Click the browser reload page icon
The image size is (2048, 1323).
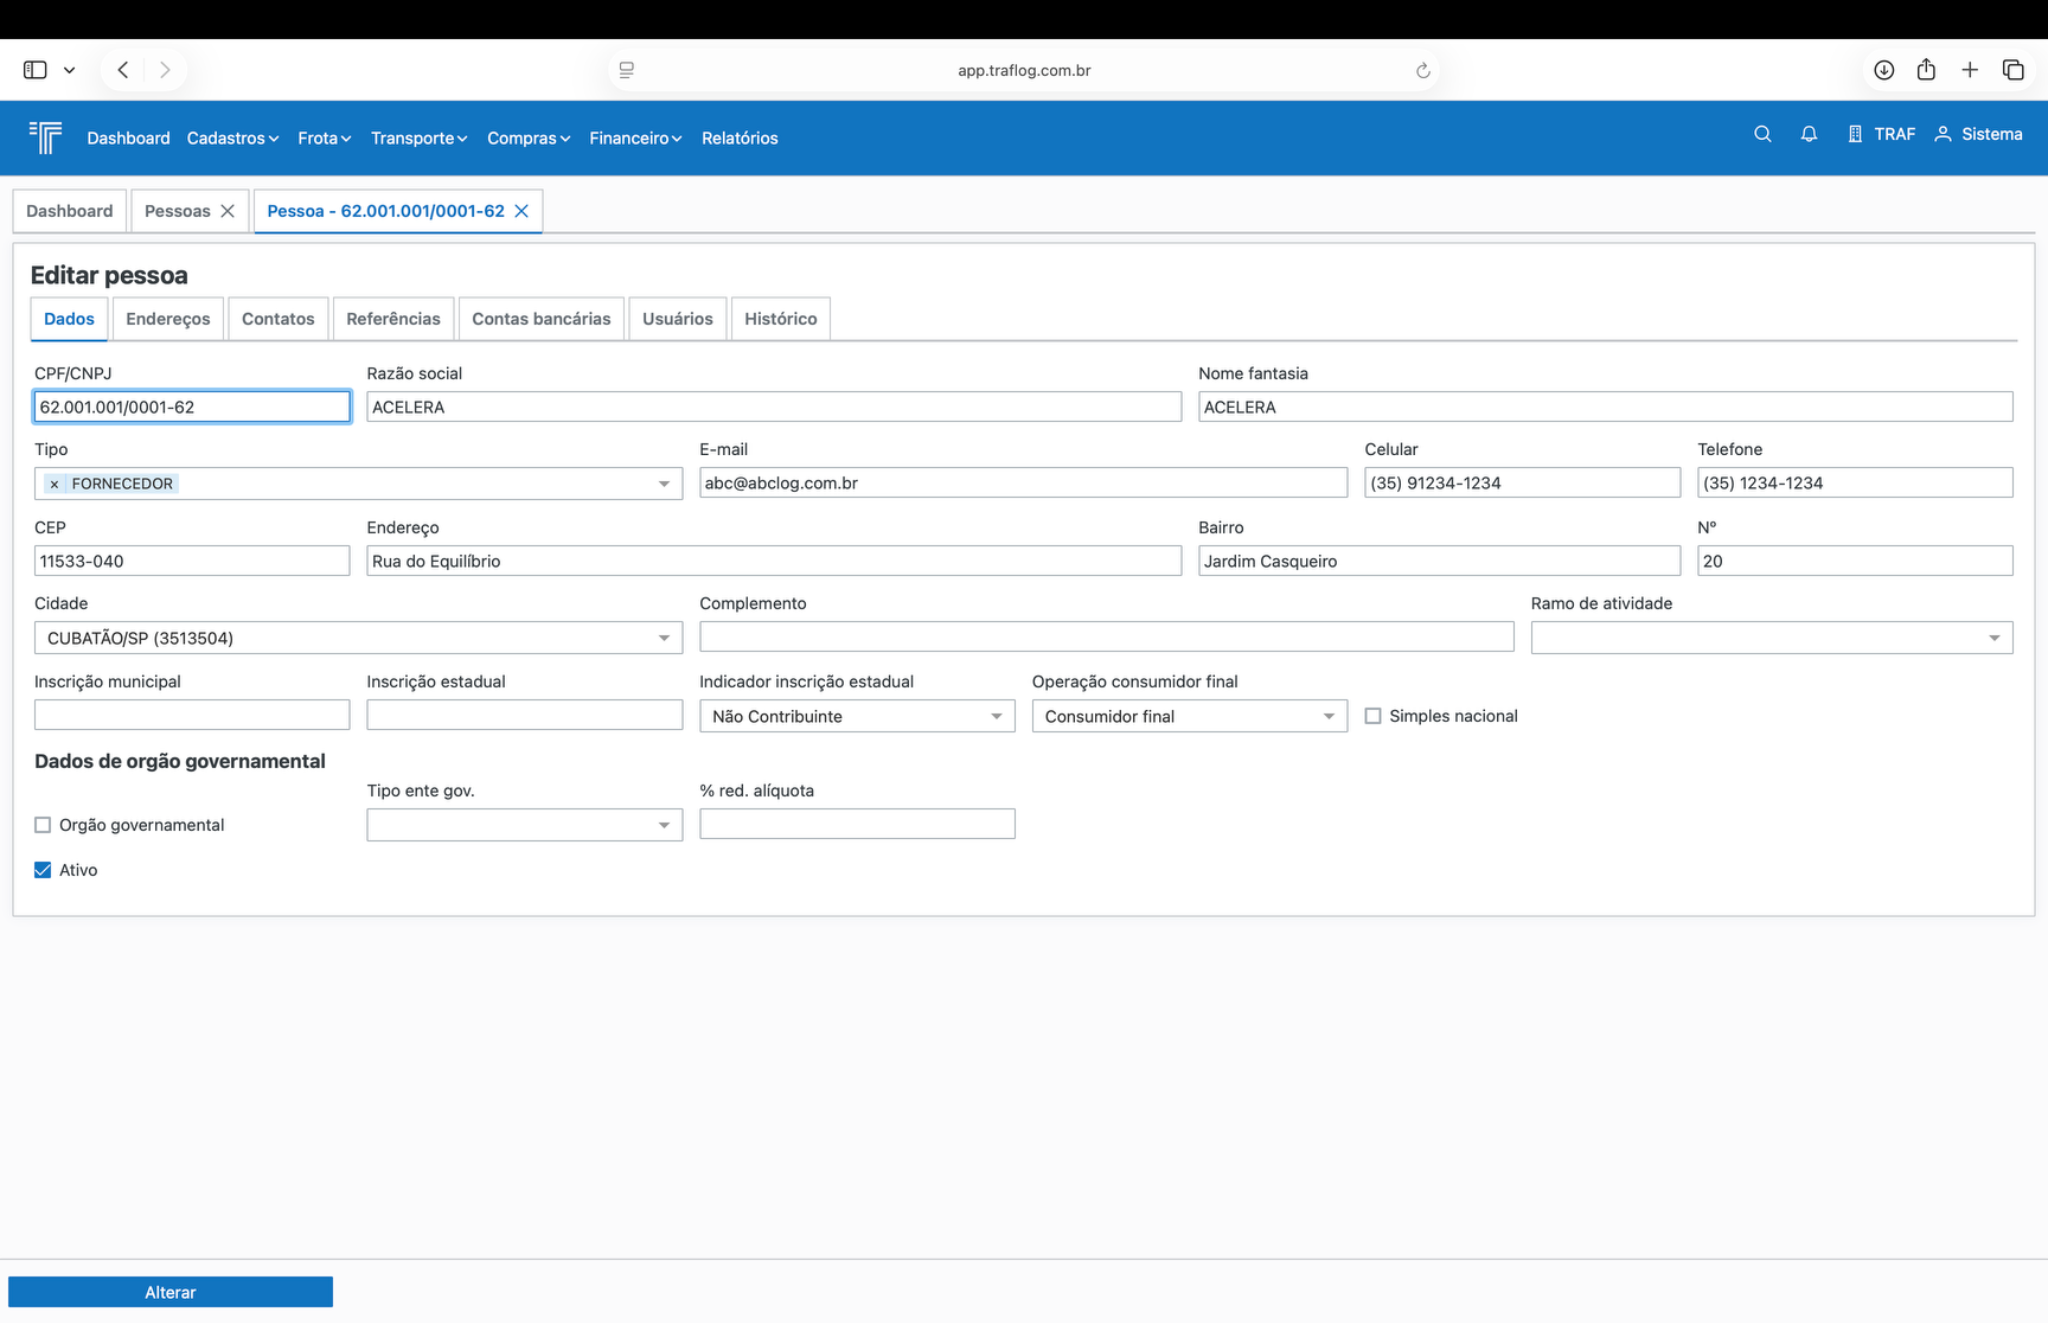[x=1422, y=70]
